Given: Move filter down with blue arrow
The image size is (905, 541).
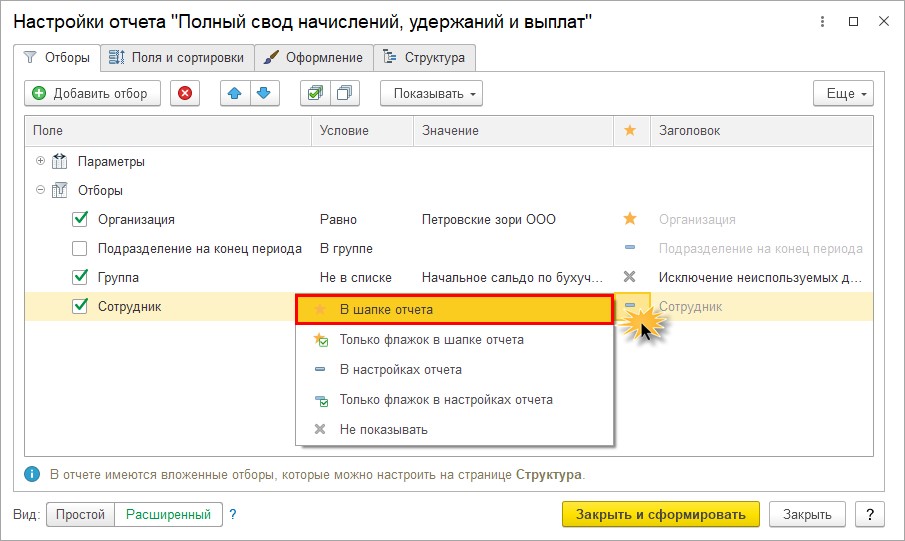Looking at the screenshot, I should click(x=264, y=93).
